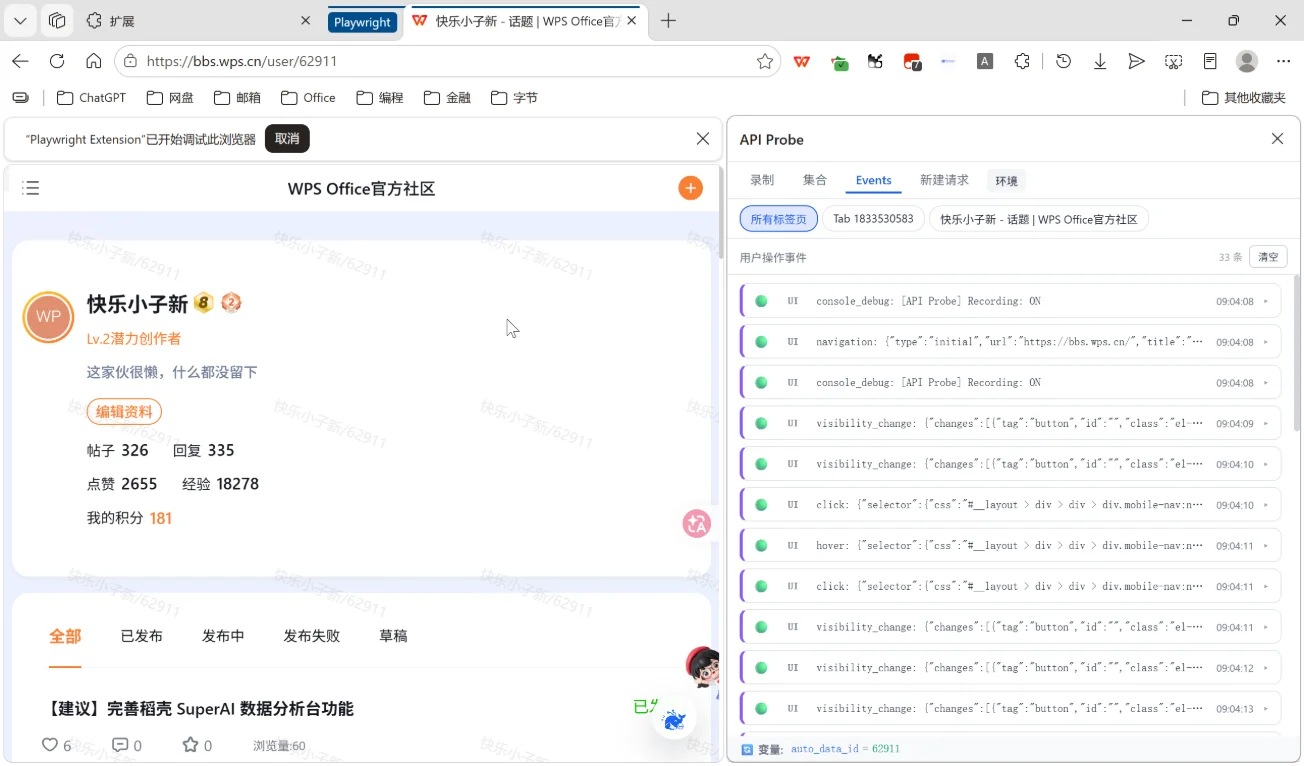
Task: Open the 环境 button in API Probe
Action: [x=1006, y=181]
